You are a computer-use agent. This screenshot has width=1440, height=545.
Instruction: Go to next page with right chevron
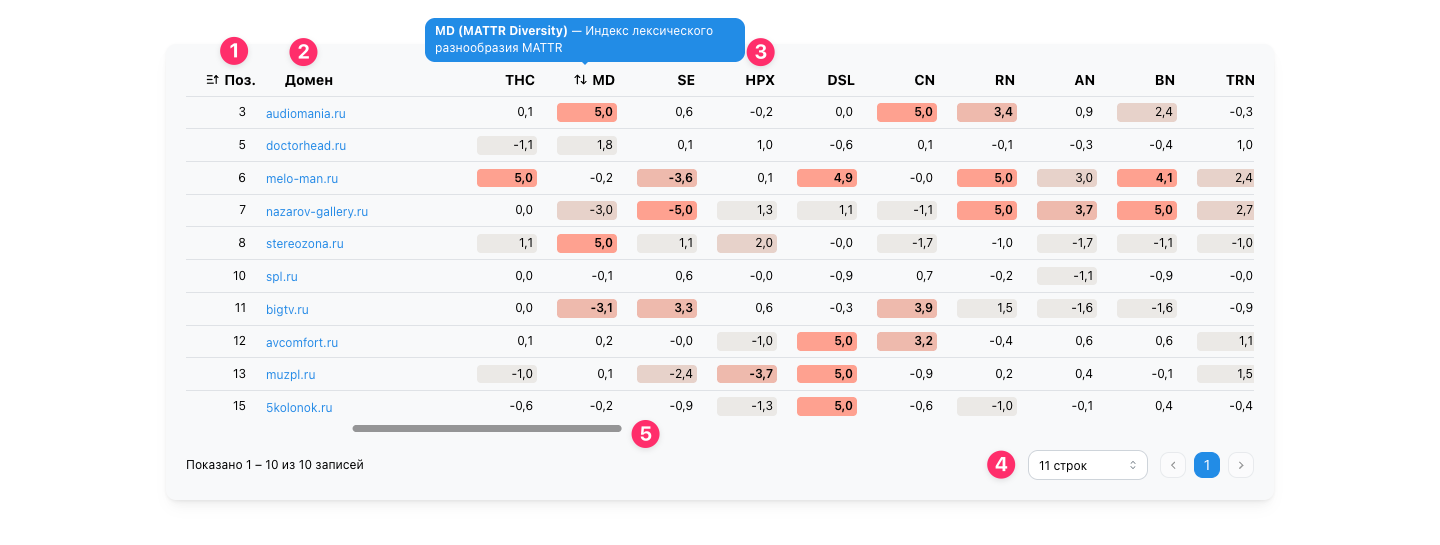pyautogui.click(x=1241, y=465)
